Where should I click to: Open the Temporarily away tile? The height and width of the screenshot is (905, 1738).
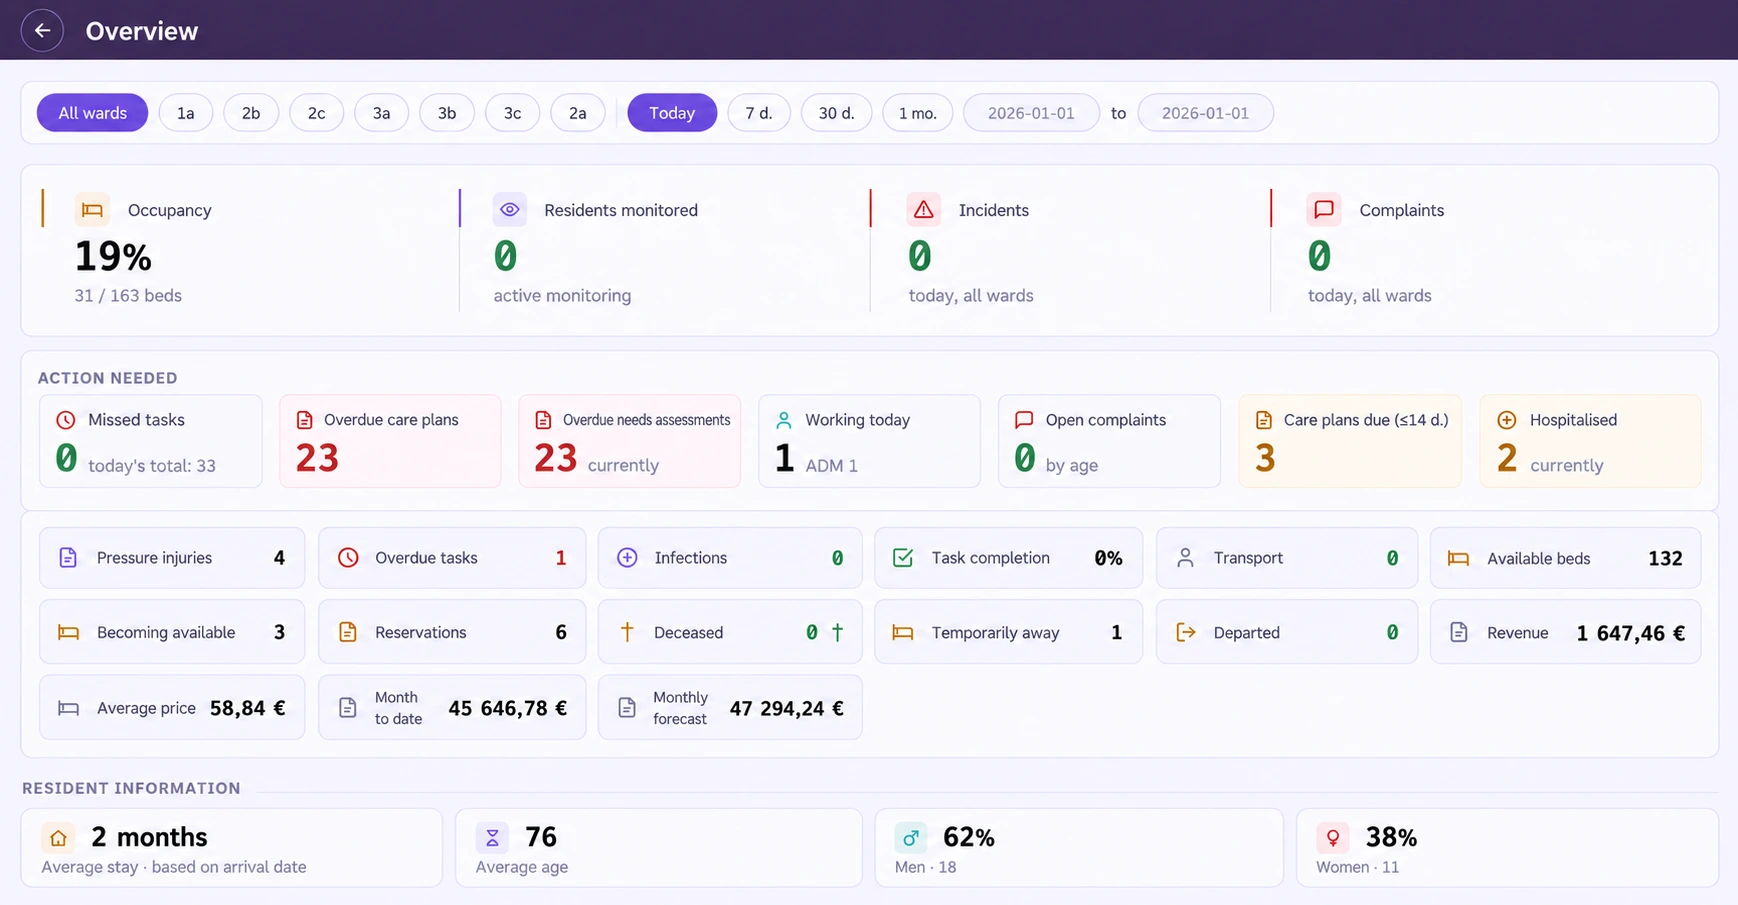click(x=1008, y=632)
